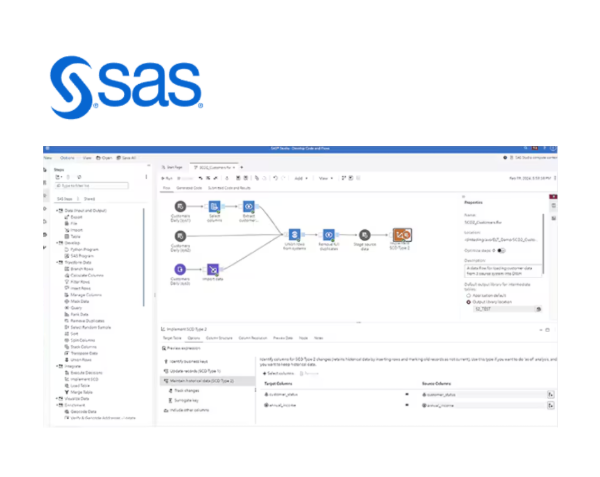Switch to the Generated Code tab
Image resolution: width=600 pixels, height=477 pixels.
click(x=190, y=187)
